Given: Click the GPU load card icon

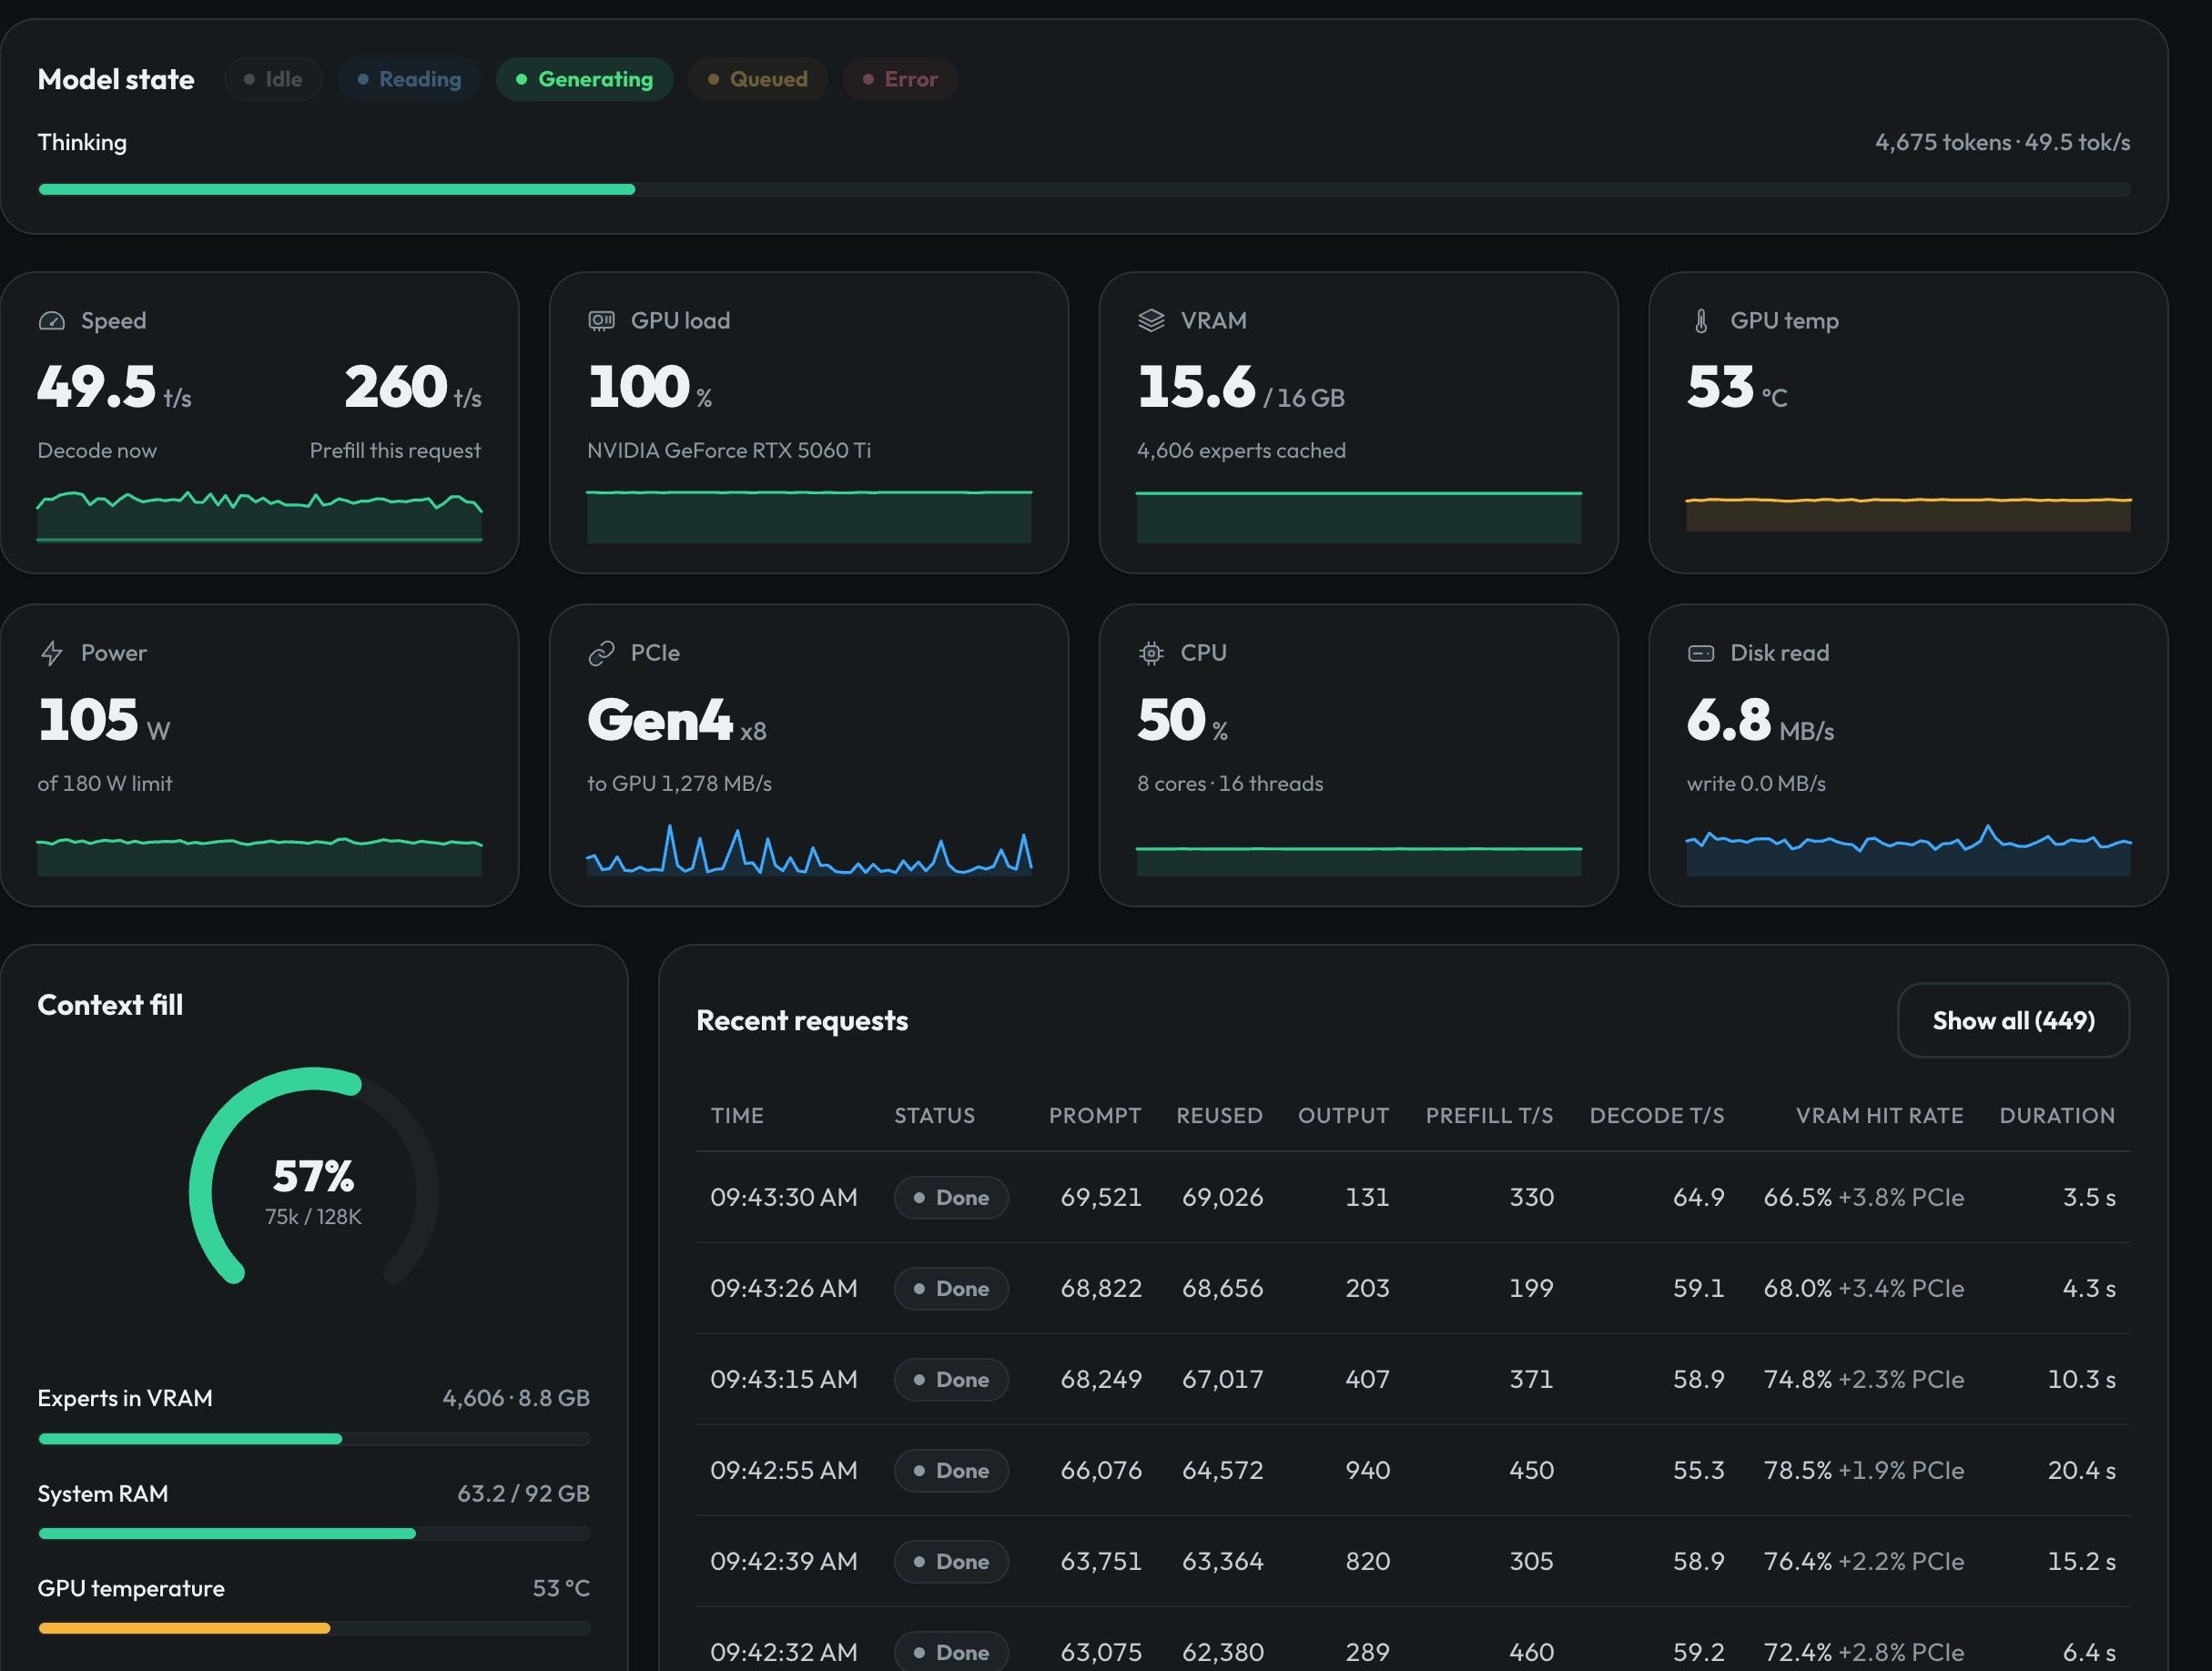Looking at the screenshot, I should click(601, 321).
